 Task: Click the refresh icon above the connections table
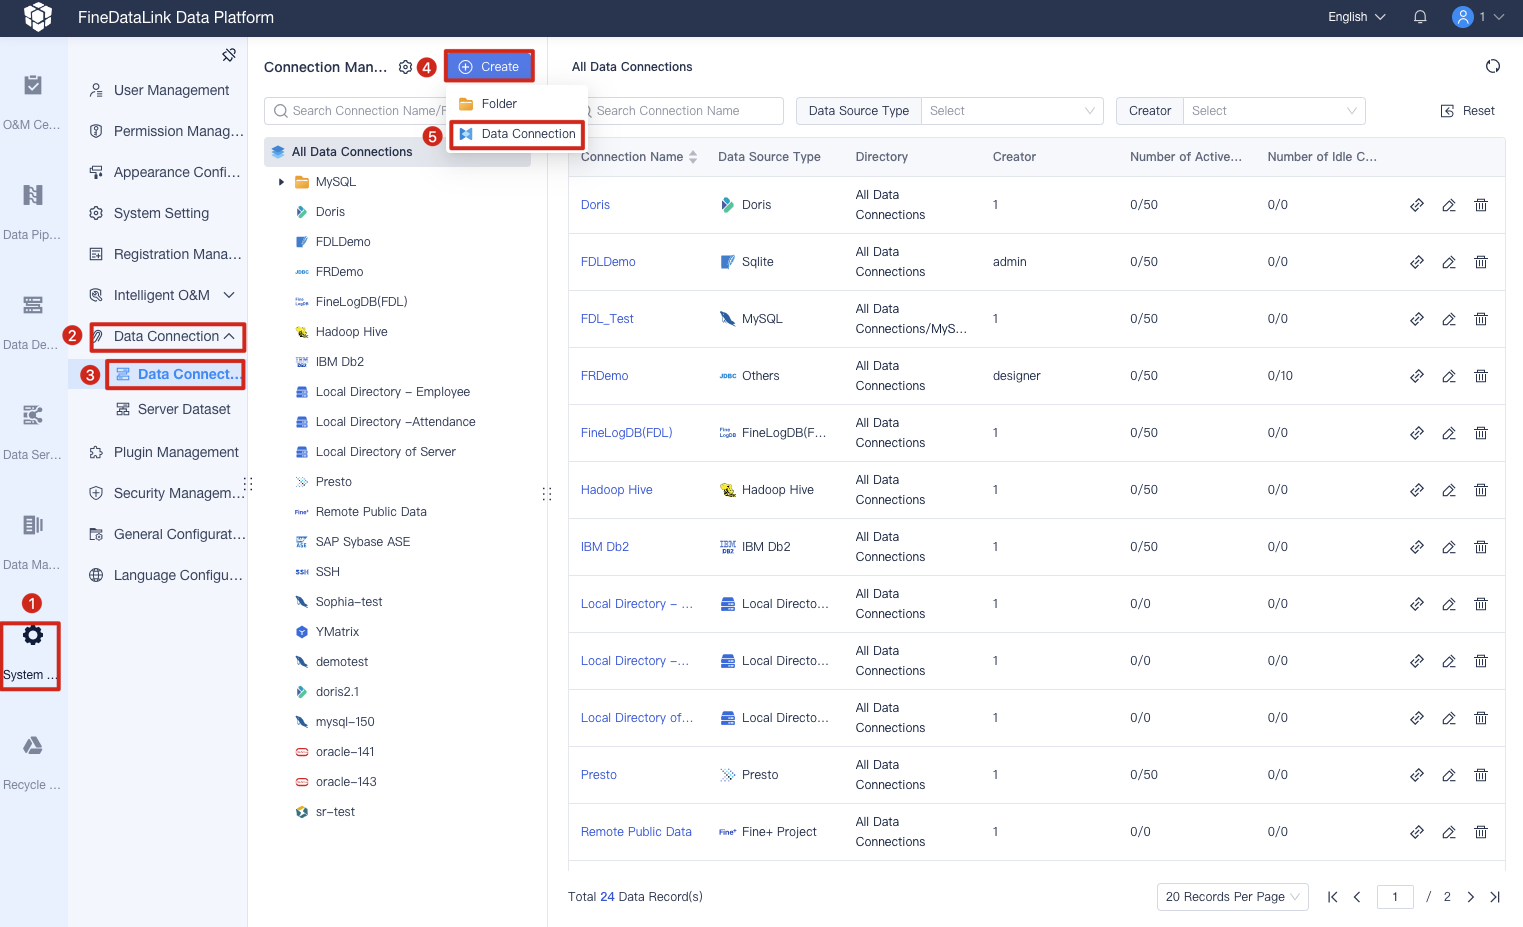click(x=1492, y=66)
